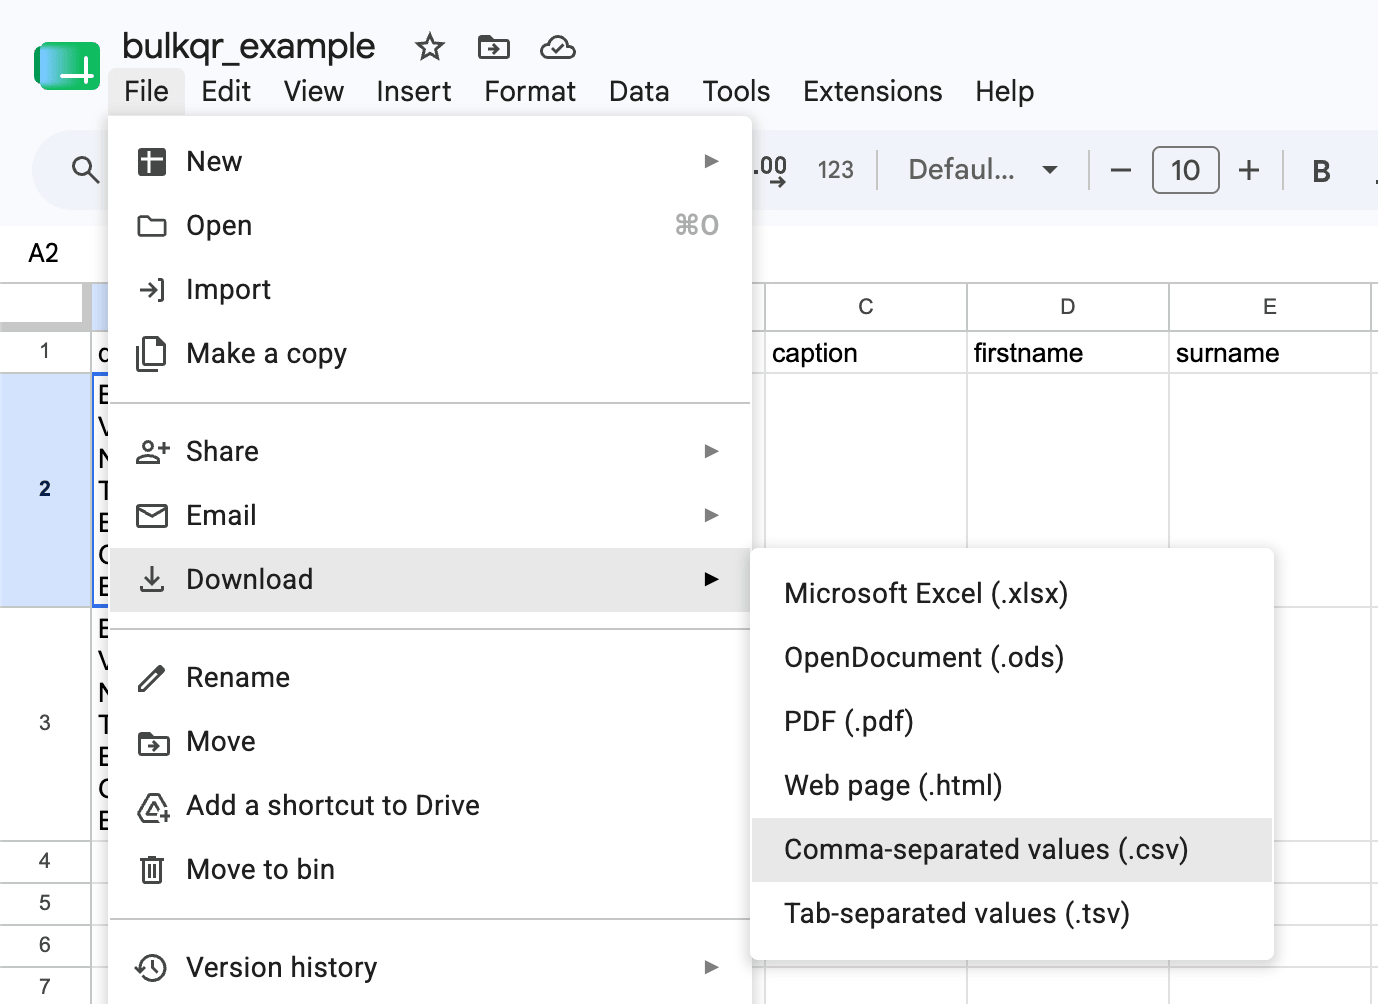Screen dimensions: 1378x1004
Task: Download as OpenDocument (.ods)
Action: pyautogui.click(x=1012, y=657)
